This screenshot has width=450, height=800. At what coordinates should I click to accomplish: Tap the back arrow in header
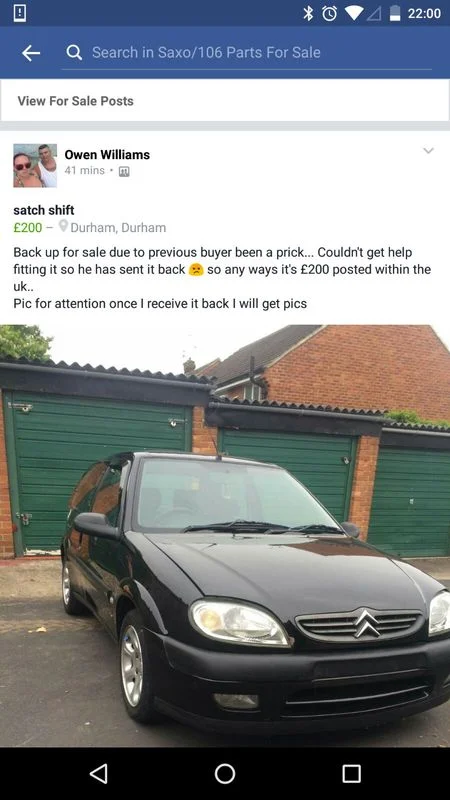(31, 53)
